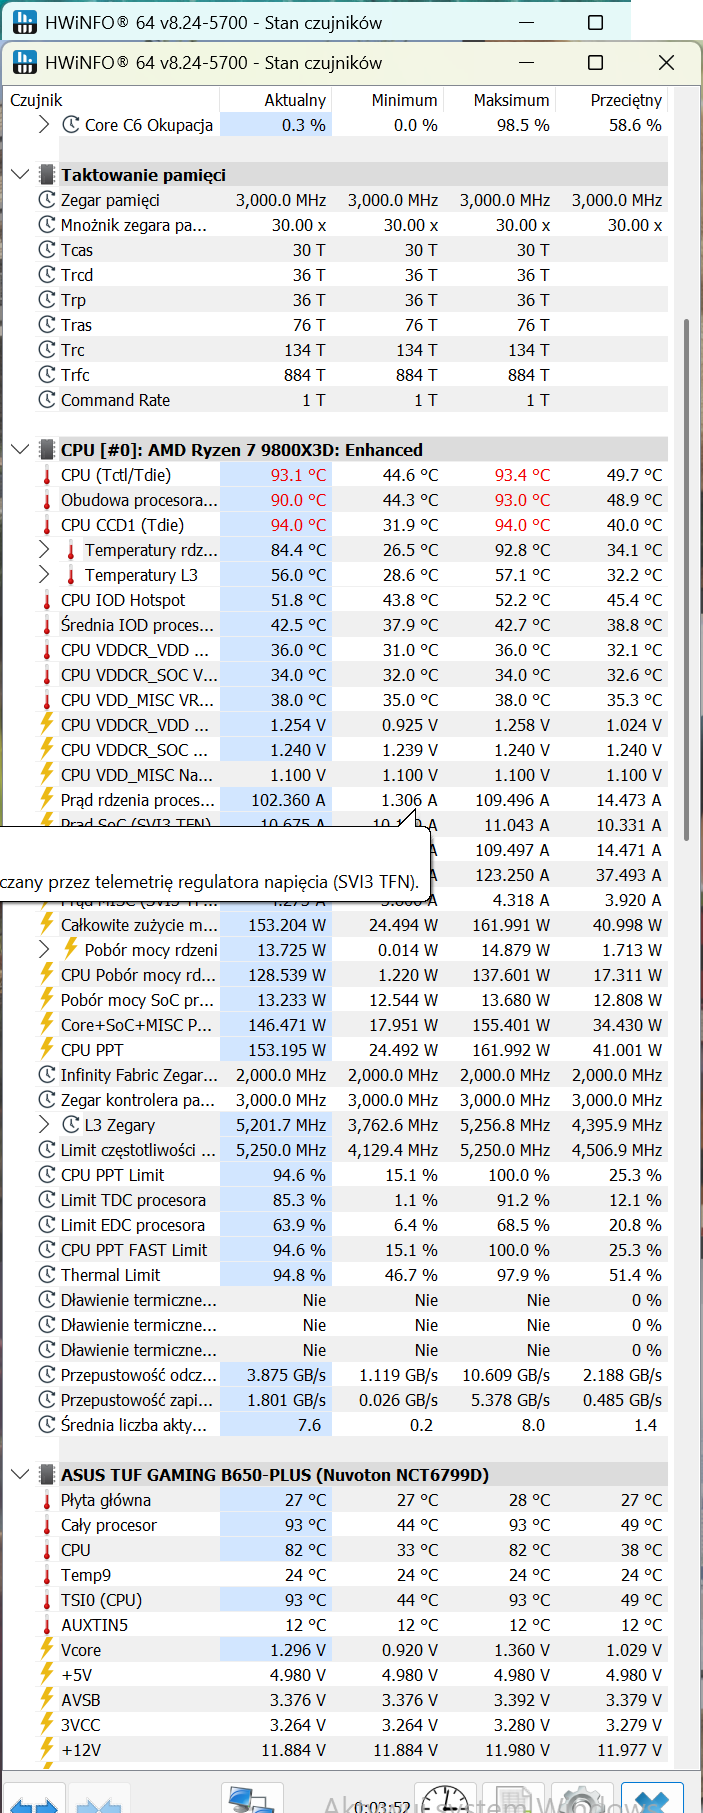The height and width of the screenshot is (1813, 703).
Task: Select the Obudowa procesora... row
Action: [x=351, y=500]
